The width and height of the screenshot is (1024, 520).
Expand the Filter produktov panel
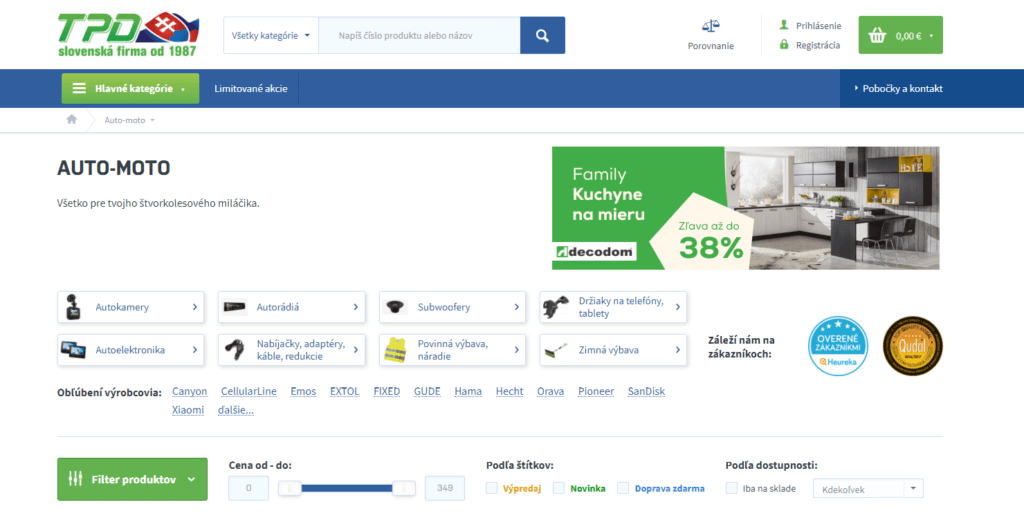(x=132, y=479)
